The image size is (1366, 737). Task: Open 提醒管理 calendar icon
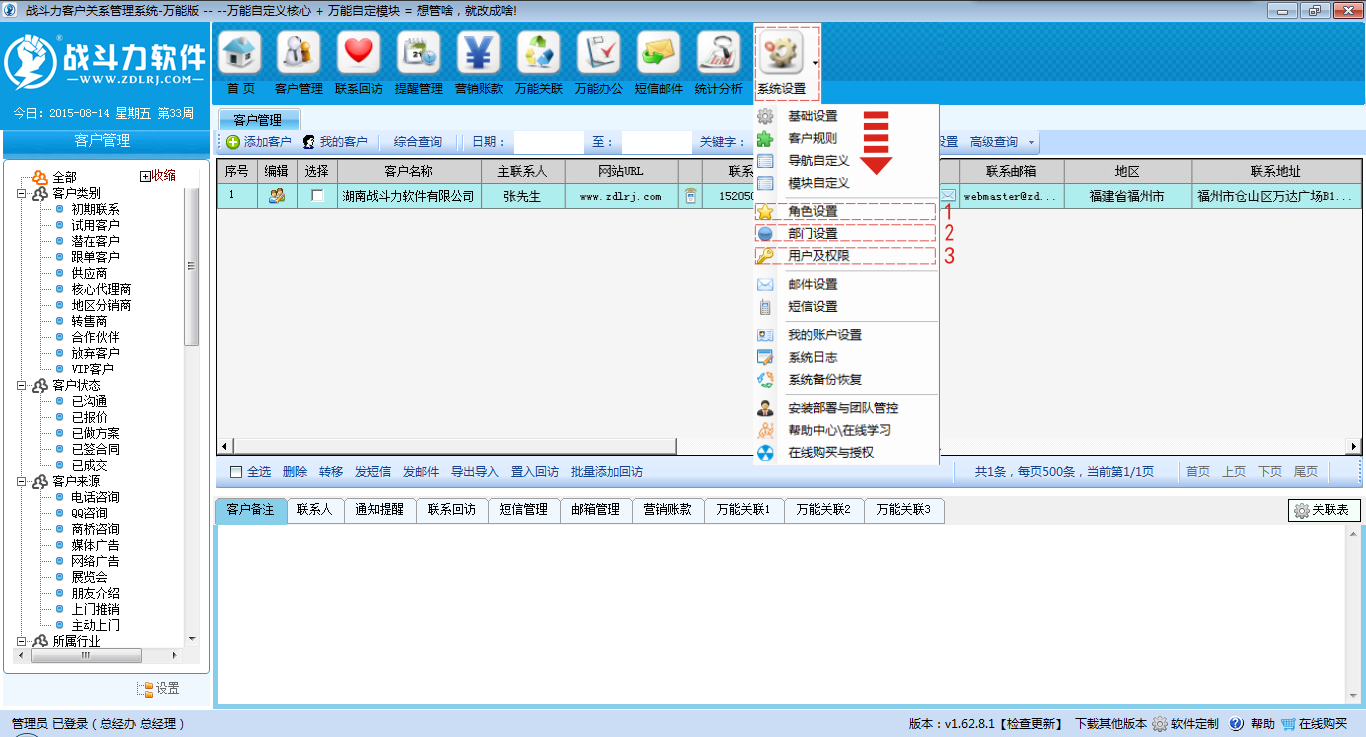(419, 53)
